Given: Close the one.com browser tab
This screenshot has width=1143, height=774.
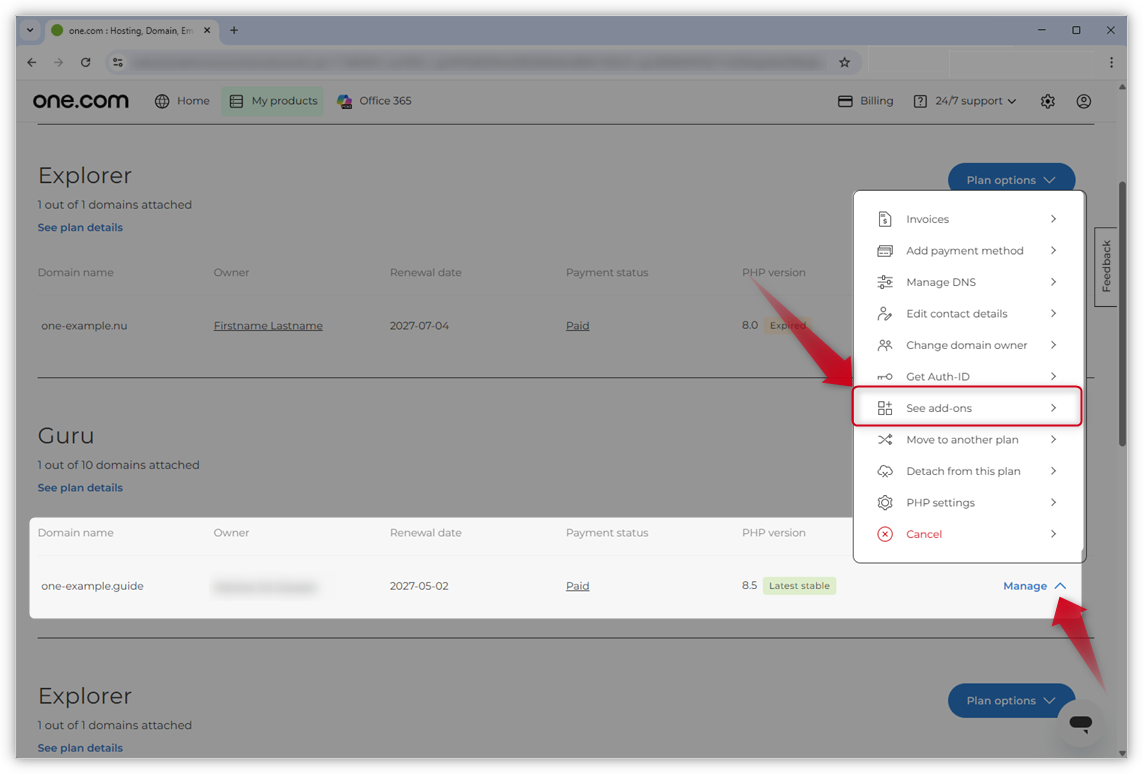Looking at the screenshot, I should click(x=207, y=31).
